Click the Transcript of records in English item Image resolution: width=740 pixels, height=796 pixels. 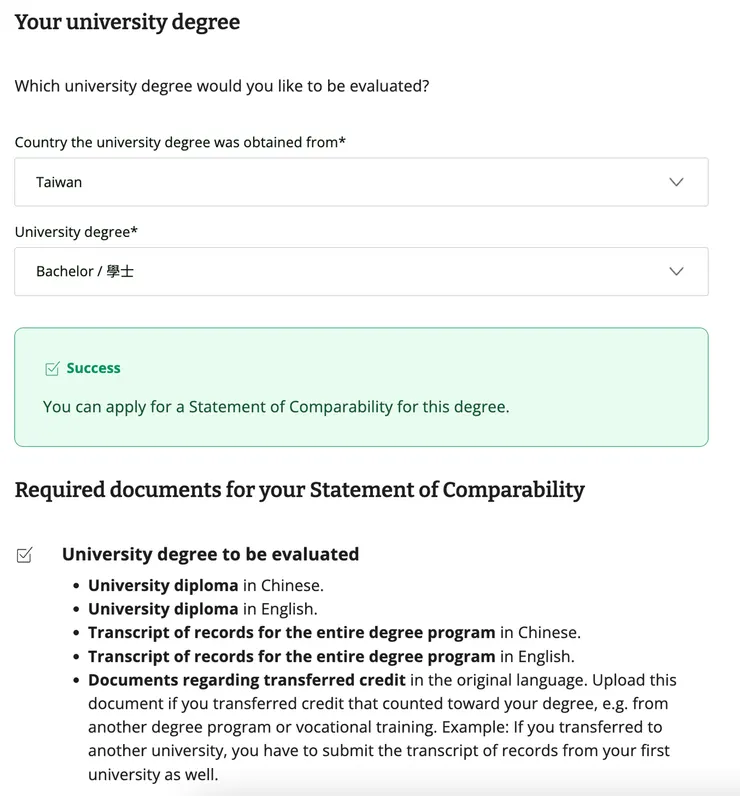331,656
